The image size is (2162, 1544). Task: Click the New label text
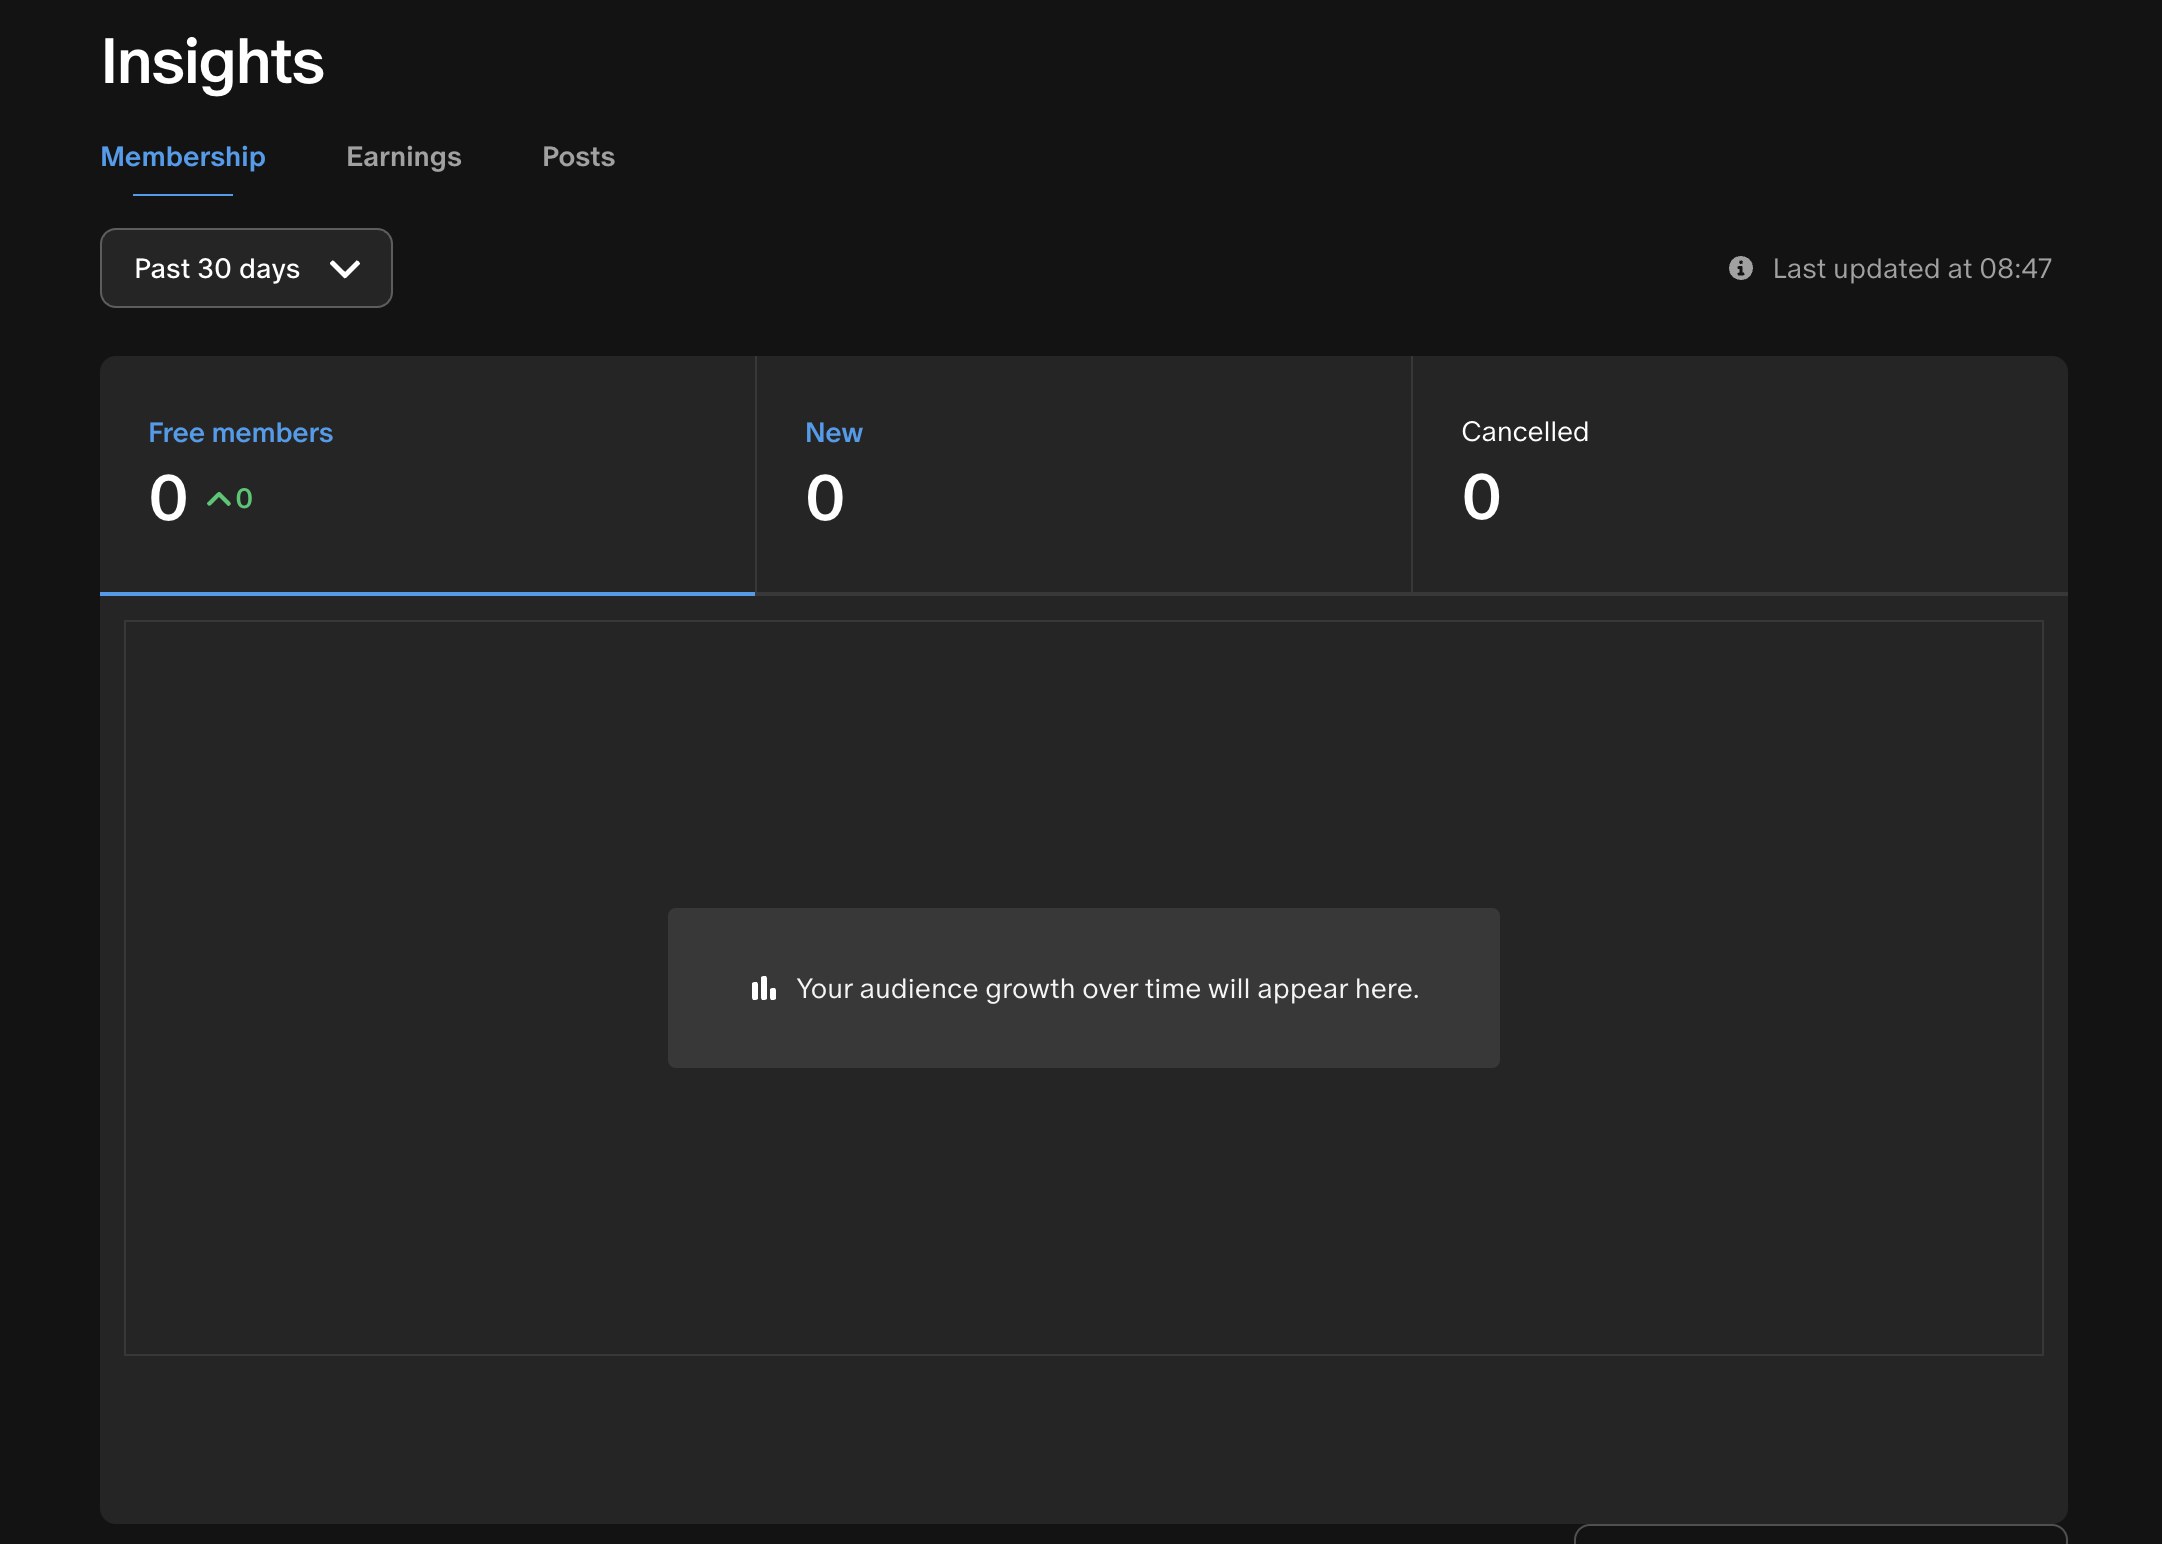pos(833,432)
